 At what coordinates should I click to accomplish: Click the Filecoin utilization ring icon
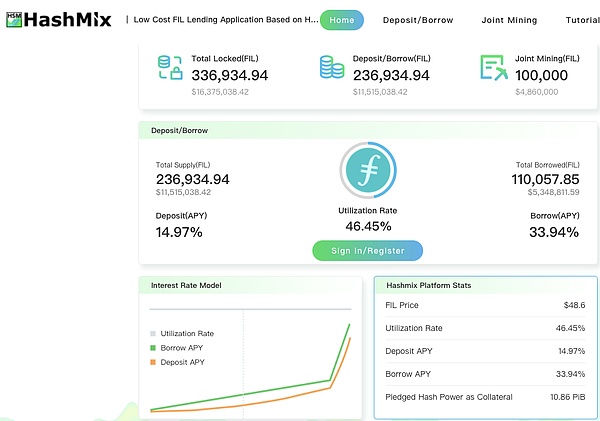click(x=369, y=173)
